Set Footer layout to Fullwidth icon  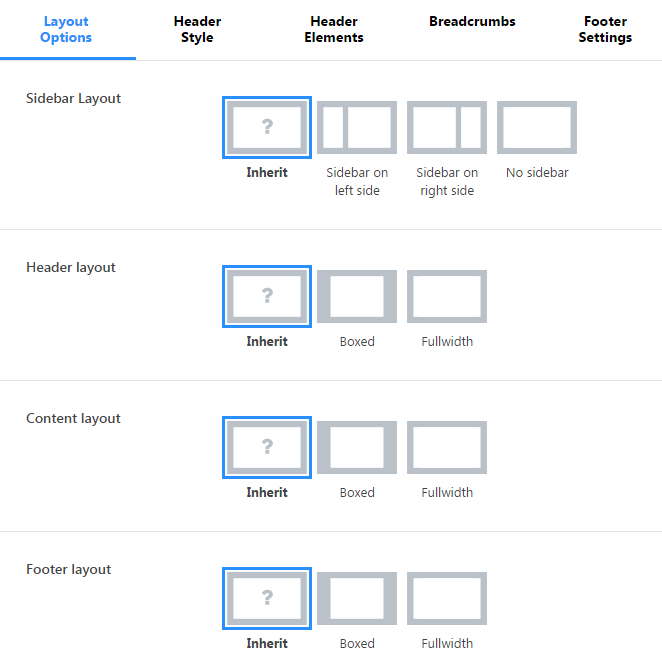(447, 598)
